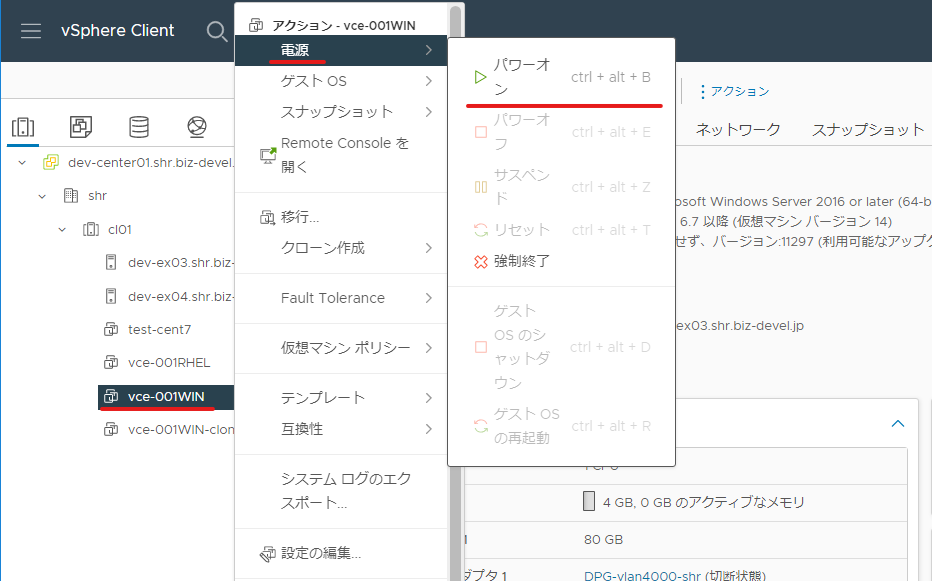The image size is (932, 581).
Task: Switch to Storage inventory view
Action: [x=139, y=127]
